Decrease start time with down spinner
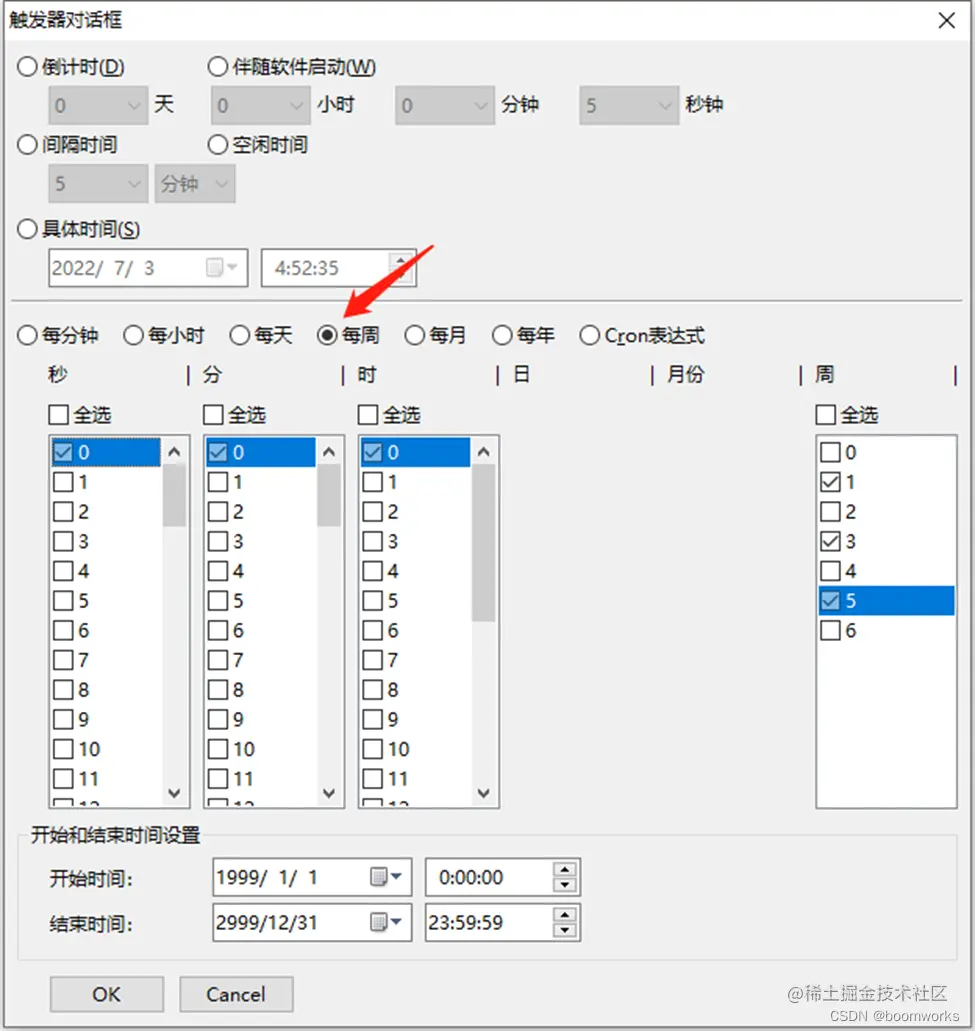This screenshot has width=975, height=1031. click(x=565, y=885)
